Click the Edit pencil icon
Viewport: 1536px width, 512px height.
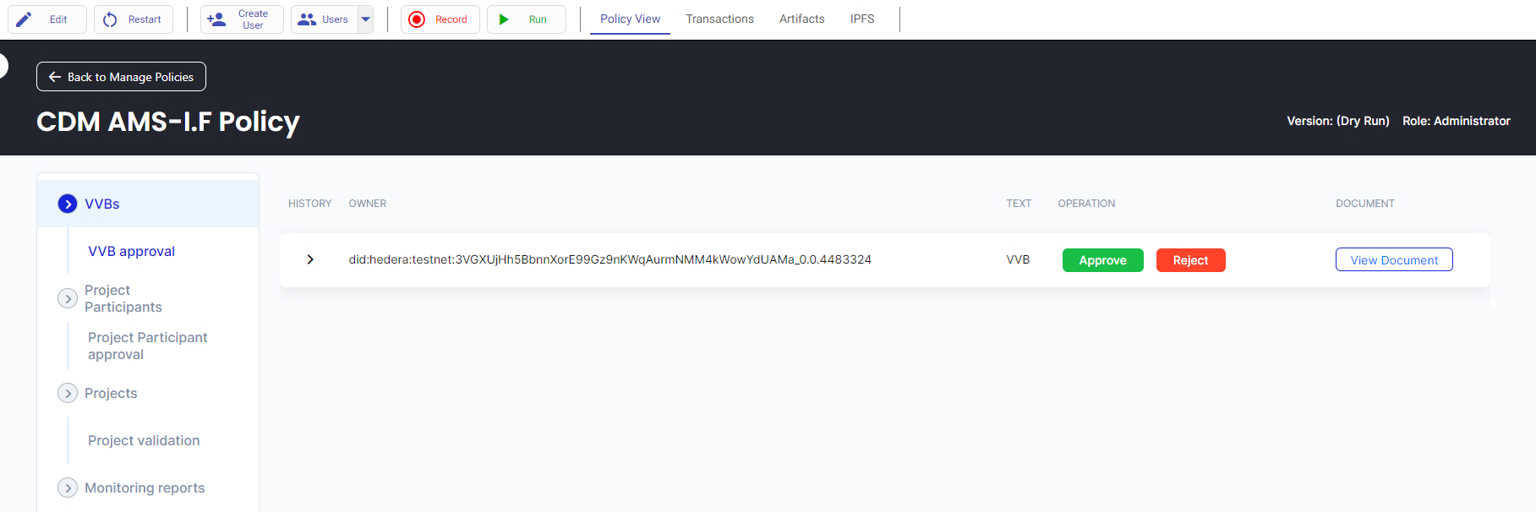(24, 19)
